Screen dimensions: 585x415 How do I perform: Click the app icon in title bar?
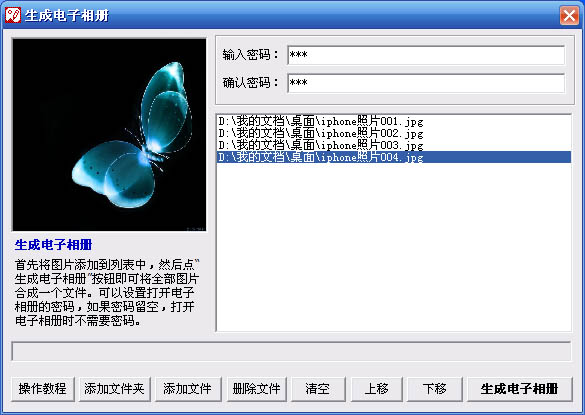point(13,15)
